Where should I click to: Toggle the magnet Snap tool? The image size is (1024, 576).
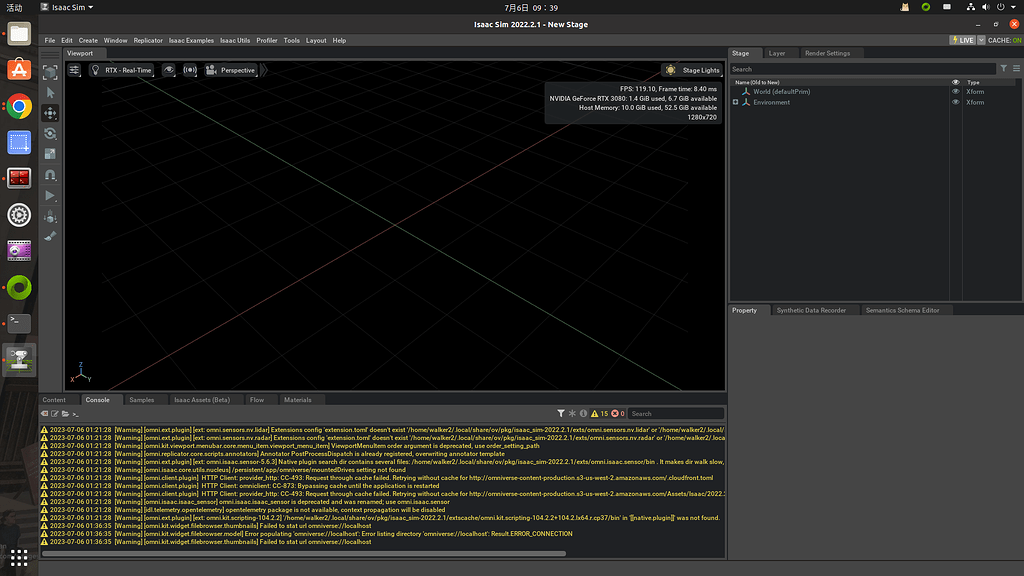pos(50,175)
